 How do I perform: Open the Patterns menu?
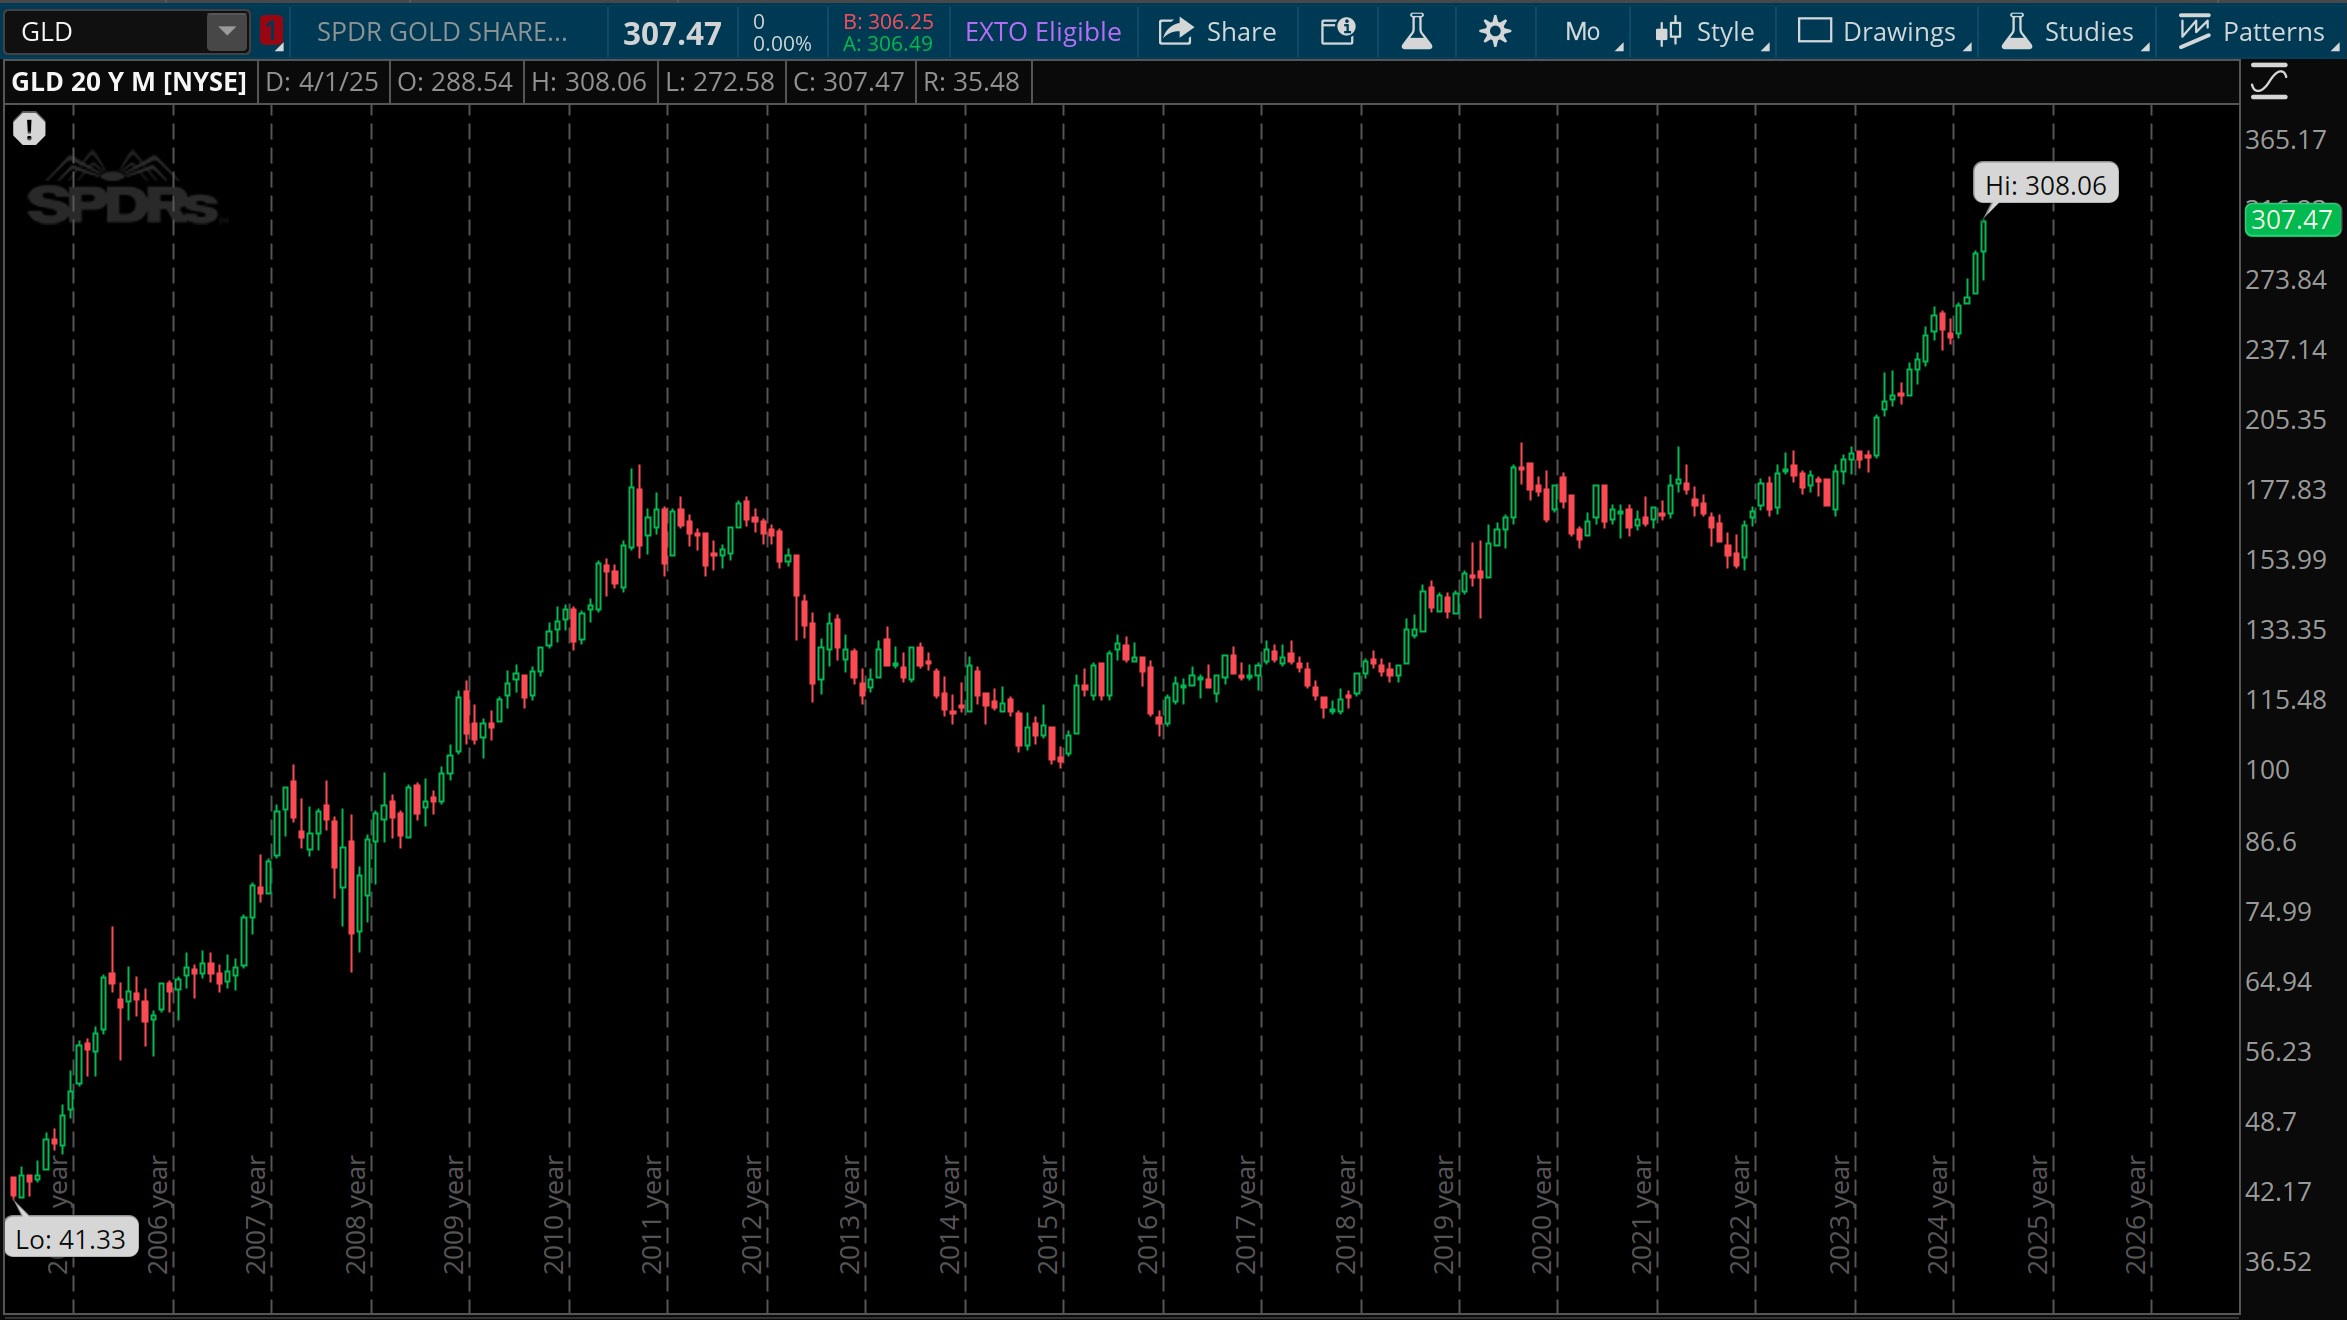tap(2256, 32)
